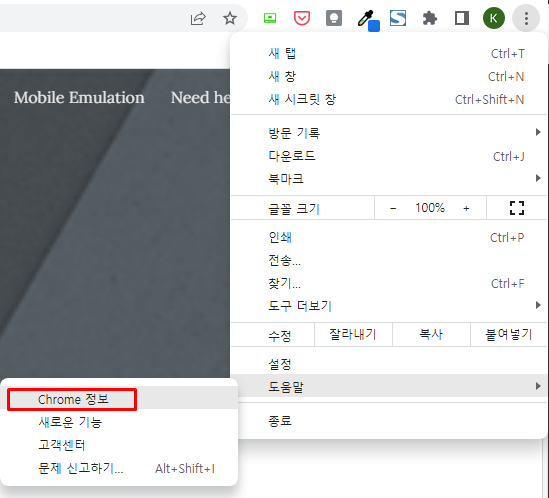Click the share page icon in address bar
549x498 pixels.
pyautogui.click(x=198, y=18)
